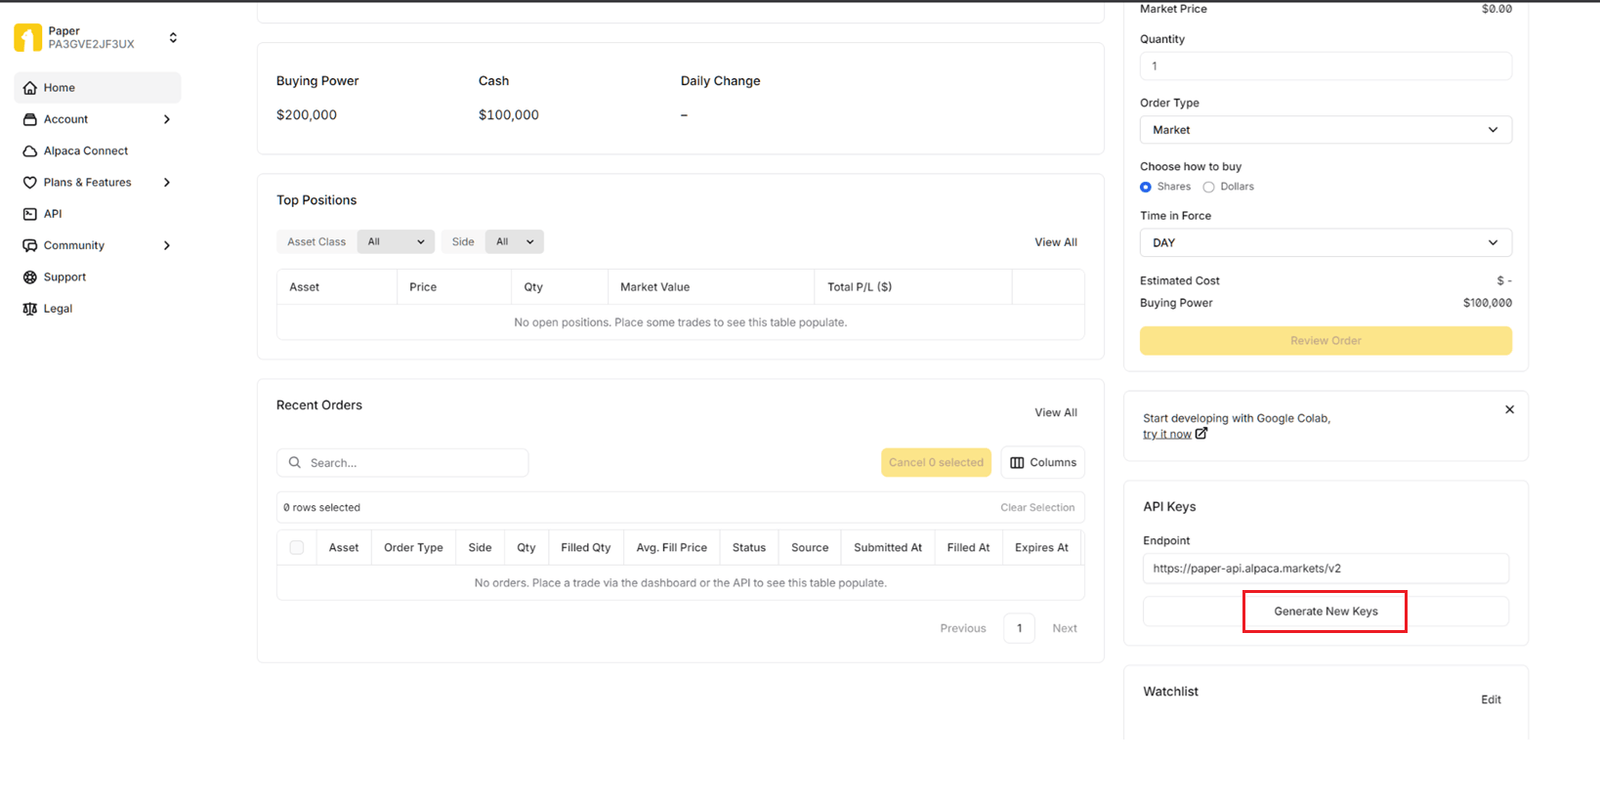Dismiss the Google Colab notice
The image size is (1600, 805).
(1509, 410)
